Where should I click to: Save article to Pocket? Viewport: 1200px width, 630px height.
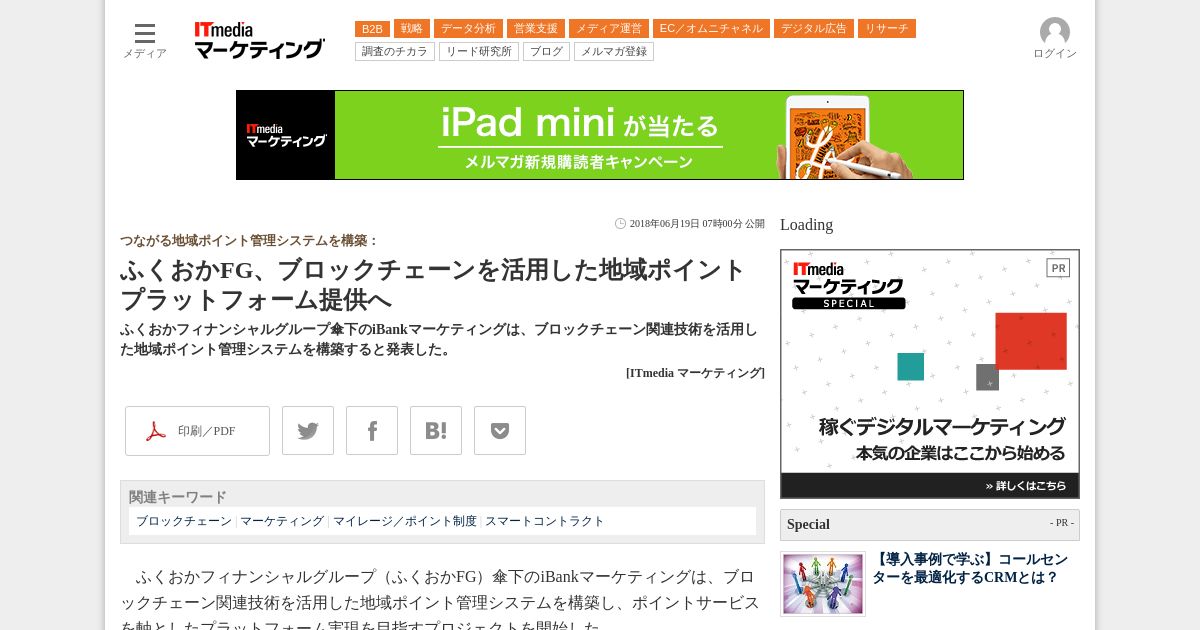coord(500,431)
